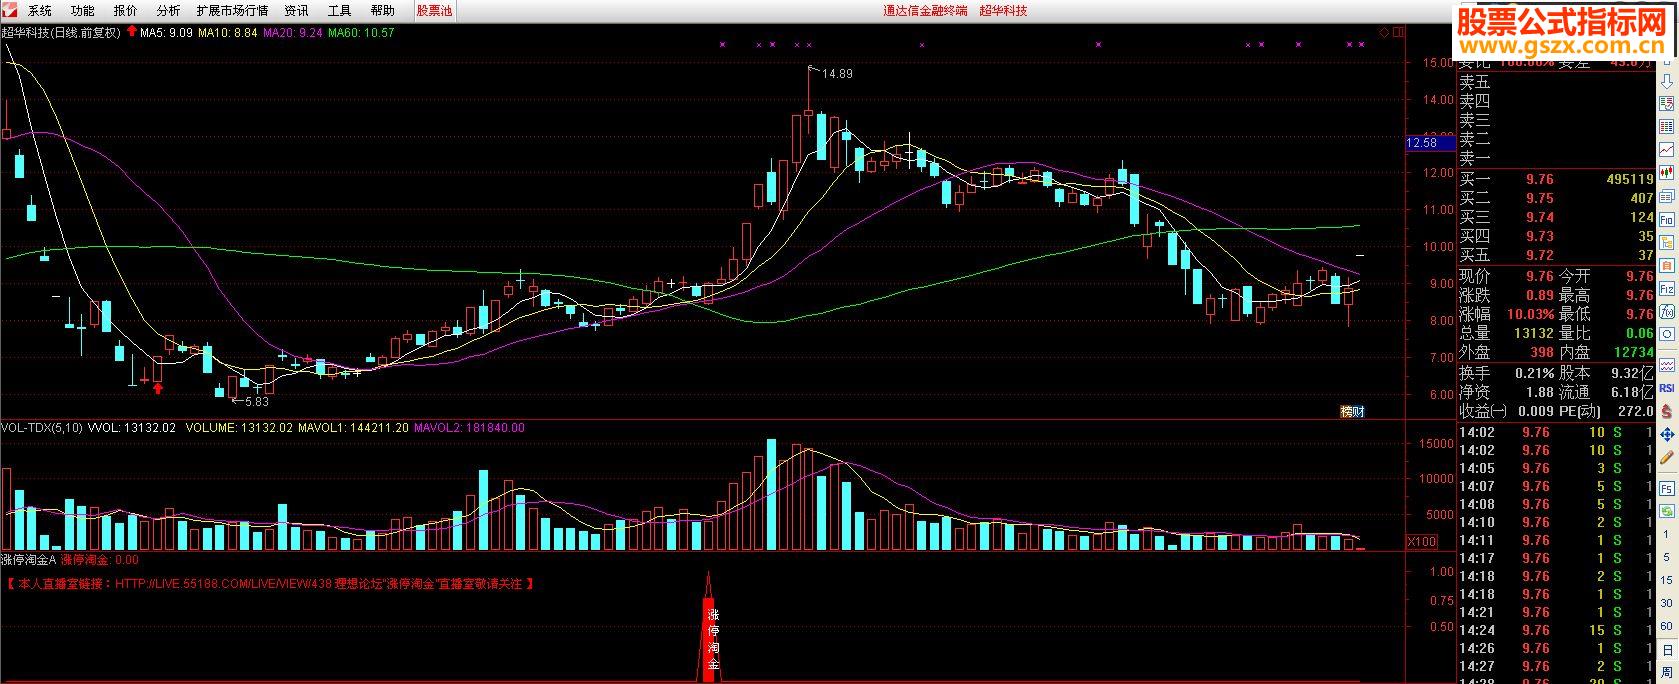The width and height of the screenshot is (1679, 684).
Task: Click the 涨幅 value 10.03%
Action: pos(1531,314)
